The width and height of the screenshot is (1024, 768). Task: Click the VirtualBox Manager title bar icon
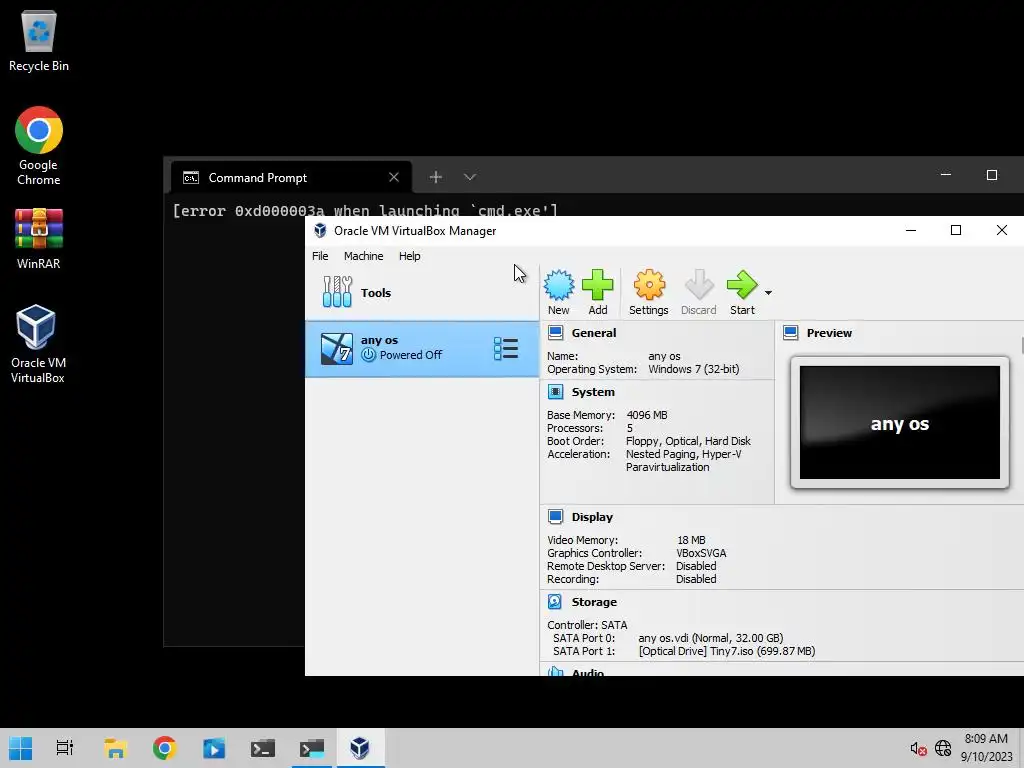(x=320, y=231)
